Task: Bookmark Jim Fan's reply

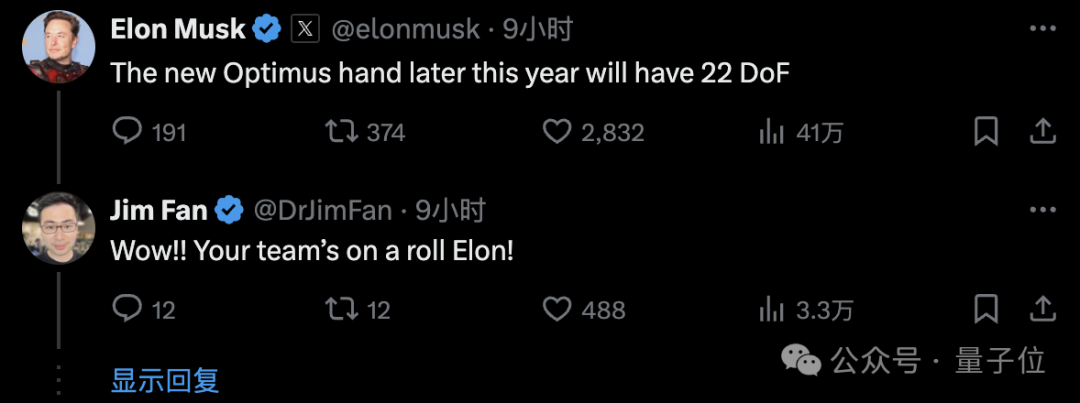Action: pos(985,309)
